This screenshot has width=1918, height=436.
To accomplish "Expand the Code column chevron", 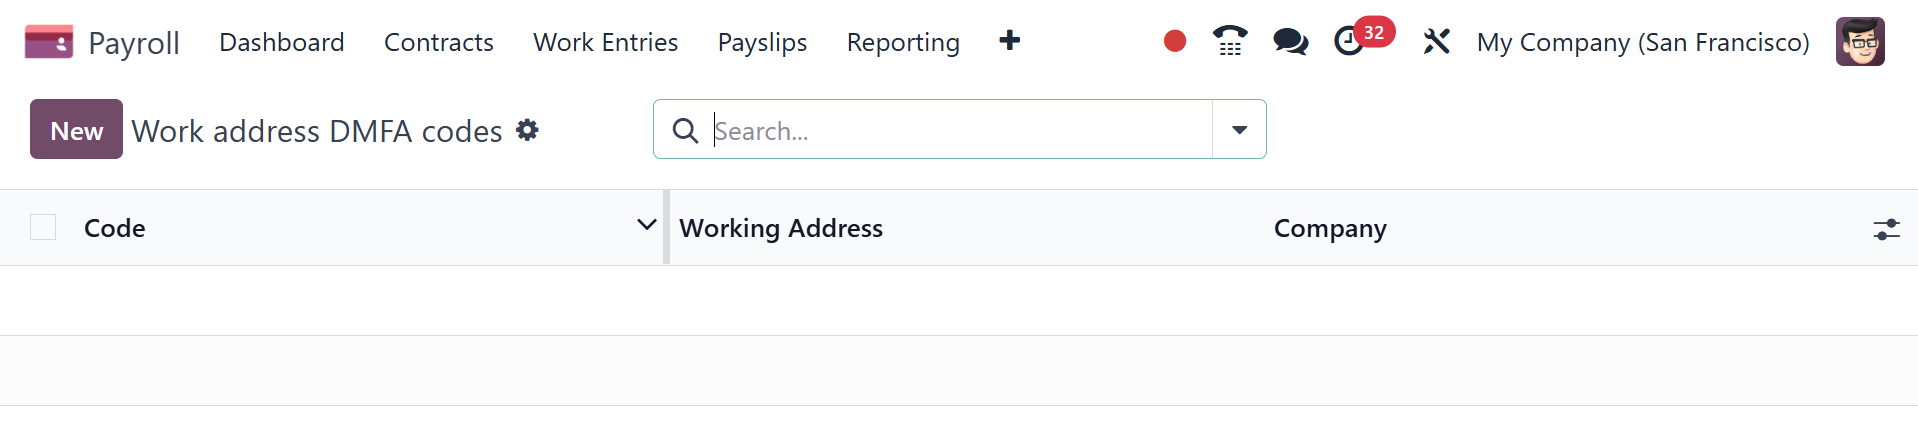I will pyautogui.click(x=646, y=225).
